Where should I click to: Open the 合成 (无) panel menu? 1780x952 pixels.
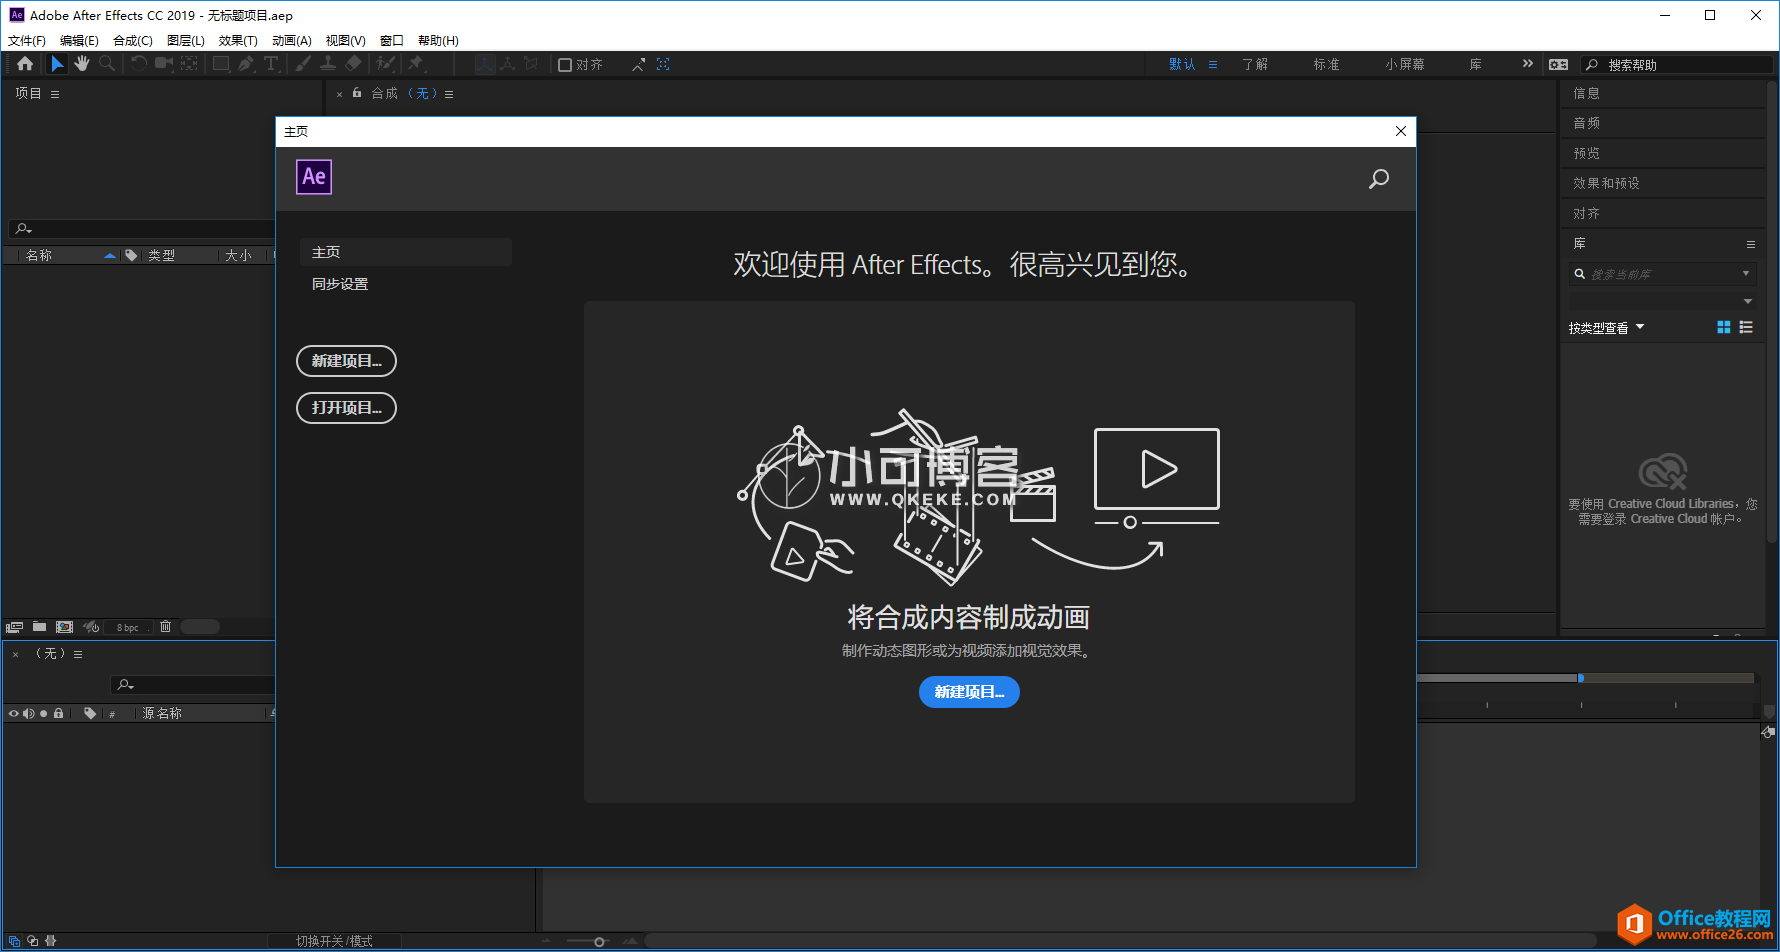[x=449, y=94]
